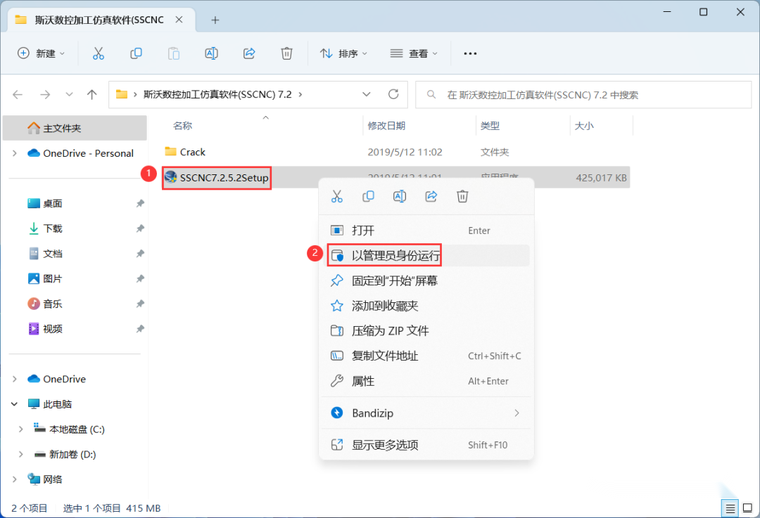Expand the 本地磁盘 (C:) node

tap(21, 429)
